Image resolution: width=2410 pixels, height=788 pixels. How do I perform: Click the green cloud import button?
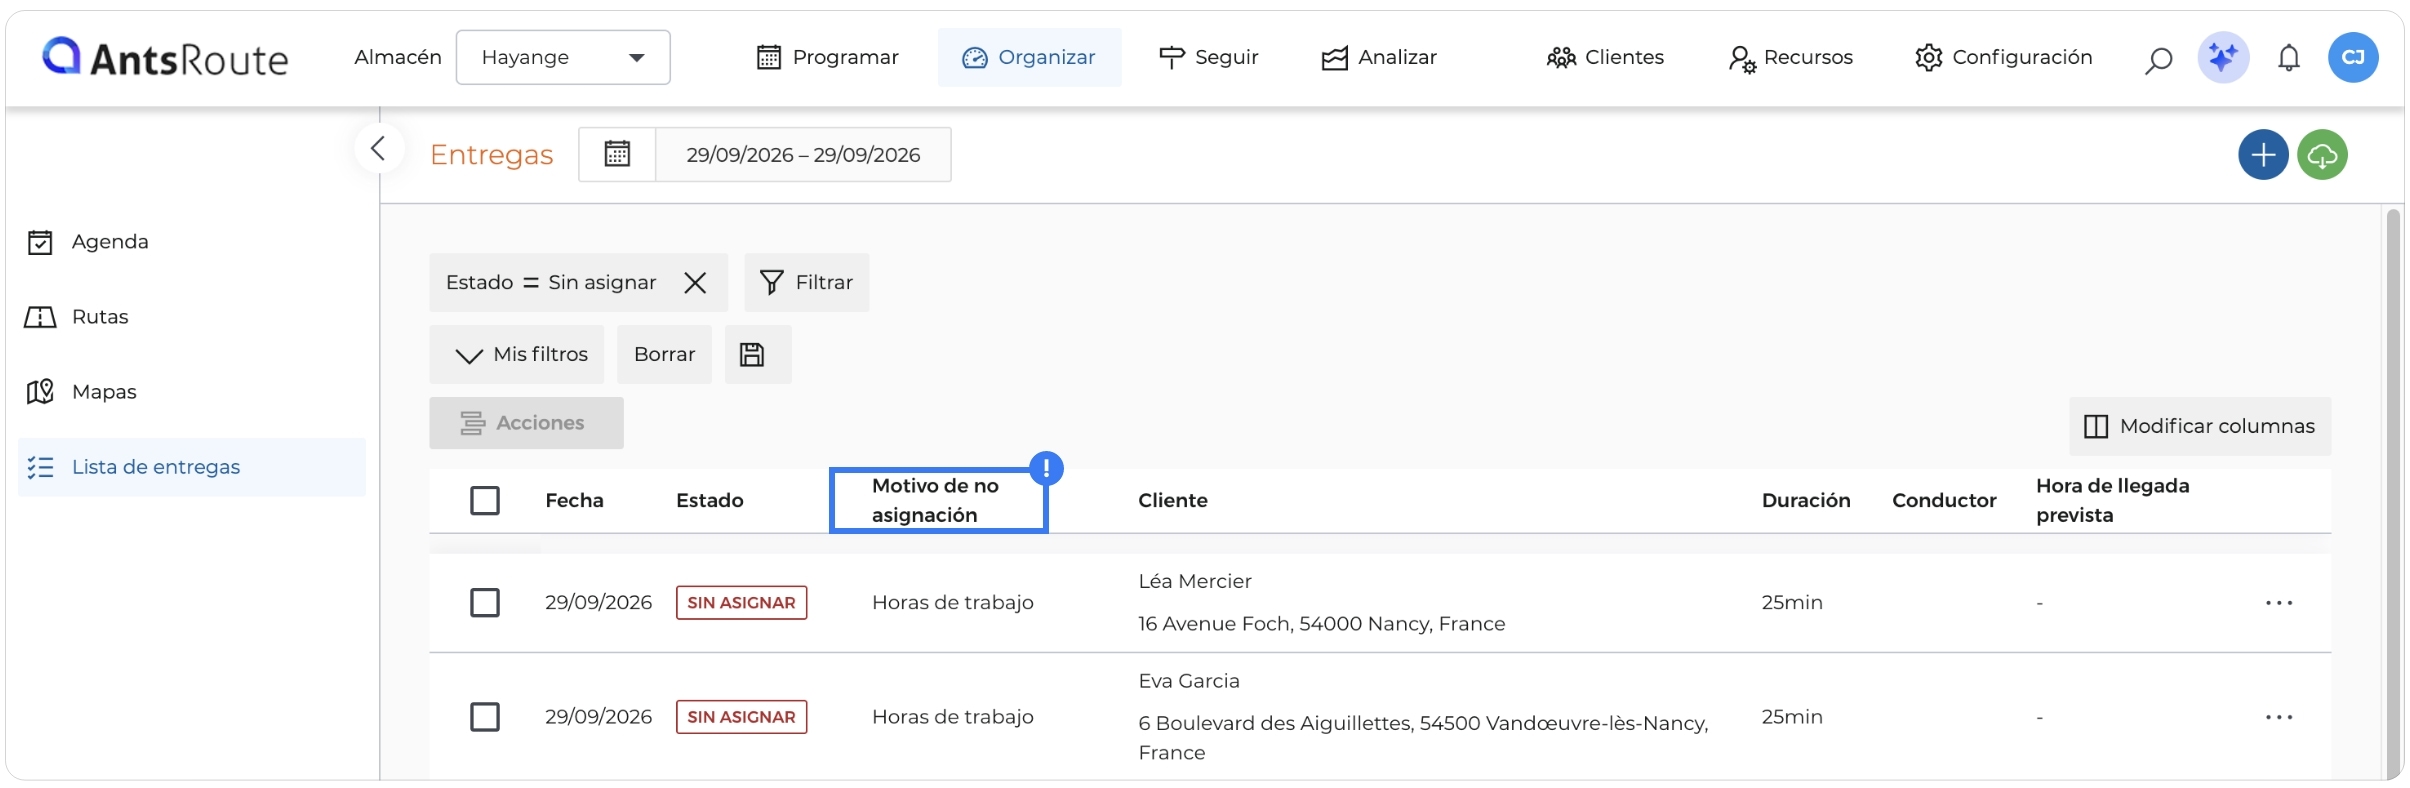point(2322,155)
